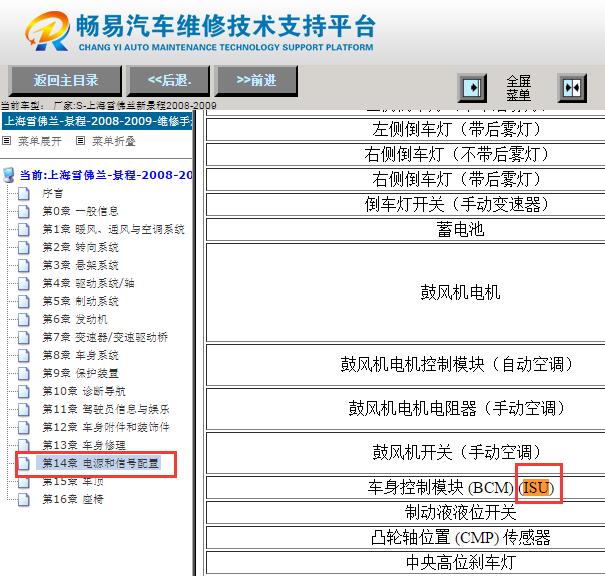Open 第0章 一般信息
Screen dimensions: 605x576
80,211
